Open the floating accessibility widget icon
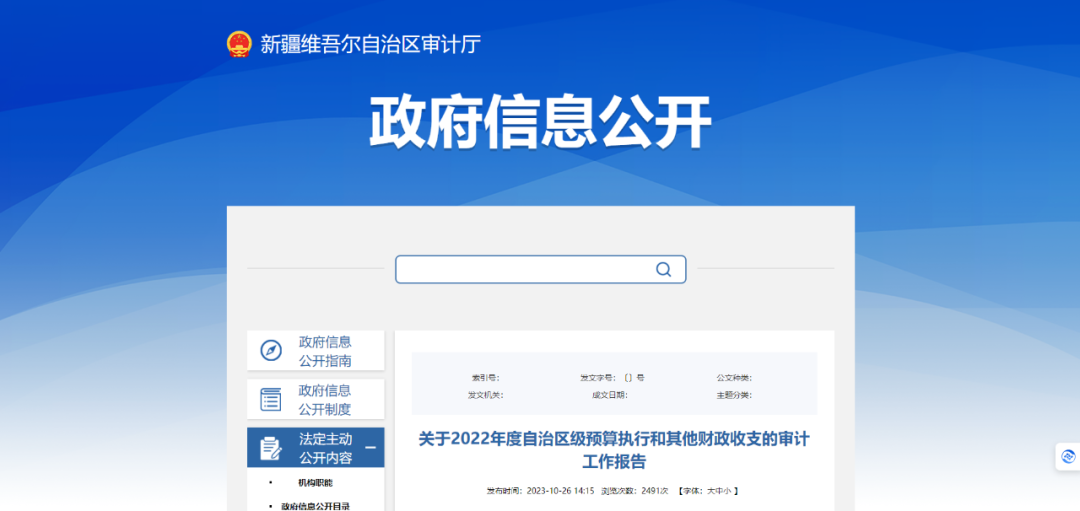This screenshot has width=1080, height=511. 1068,457
